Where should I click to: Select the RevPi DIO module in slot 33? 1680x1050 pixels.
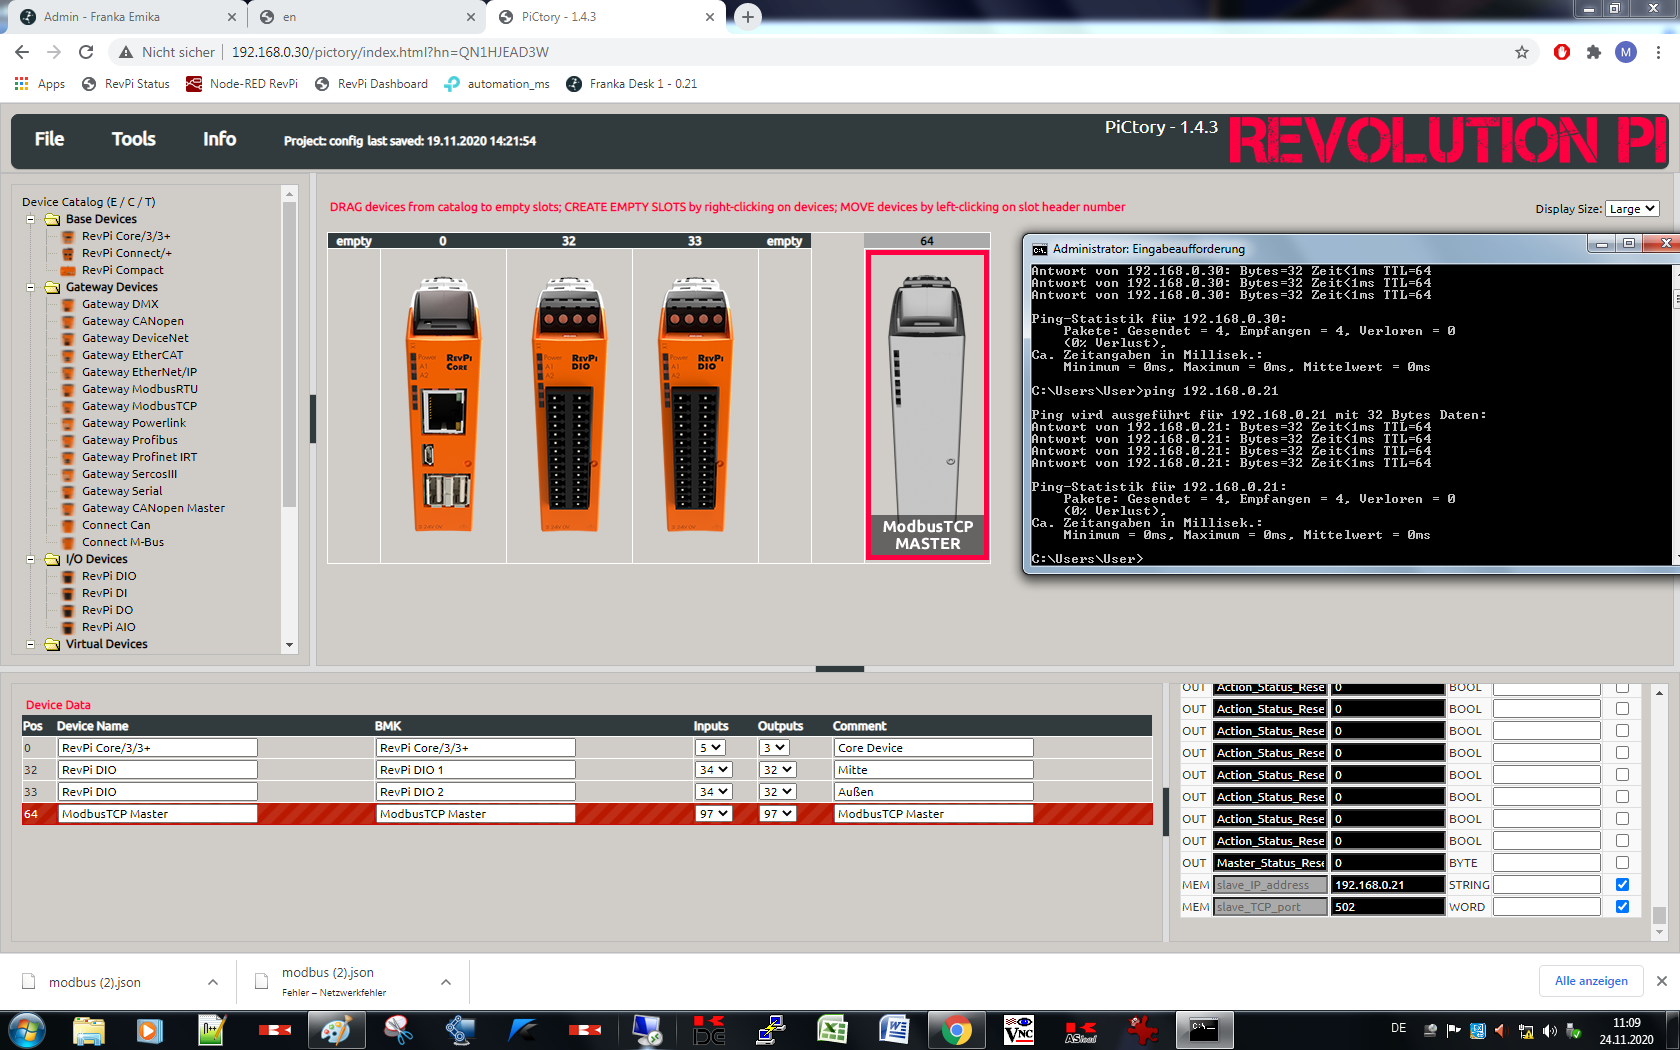(695, 404)
